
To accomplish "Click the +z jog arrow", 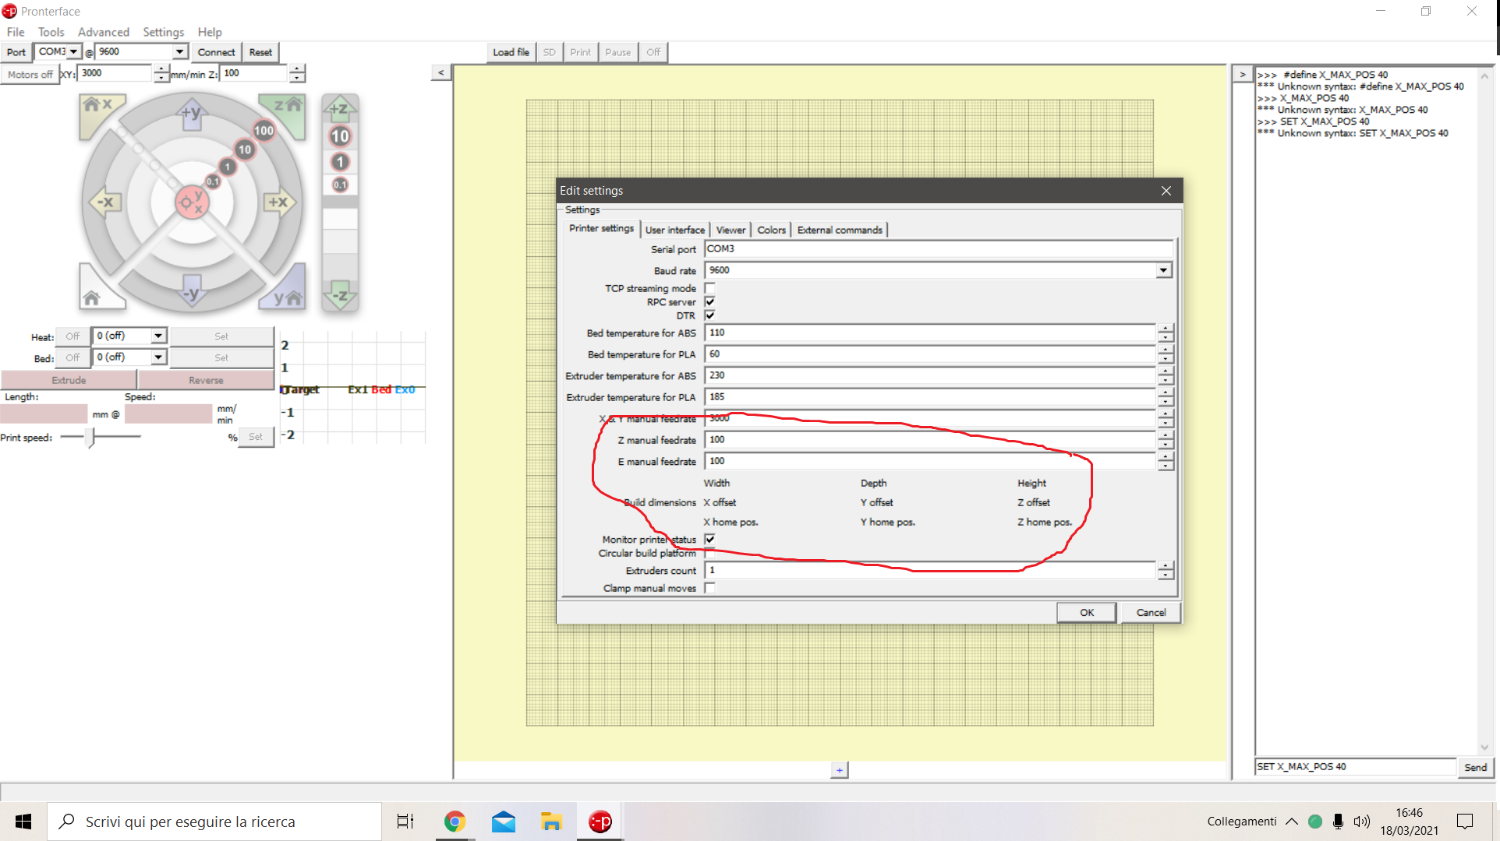I will point(340,108).
